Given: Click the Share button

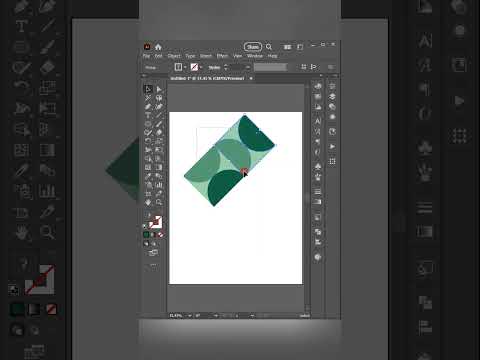Looking at the screenshot, I should click(x=253, y=47).
